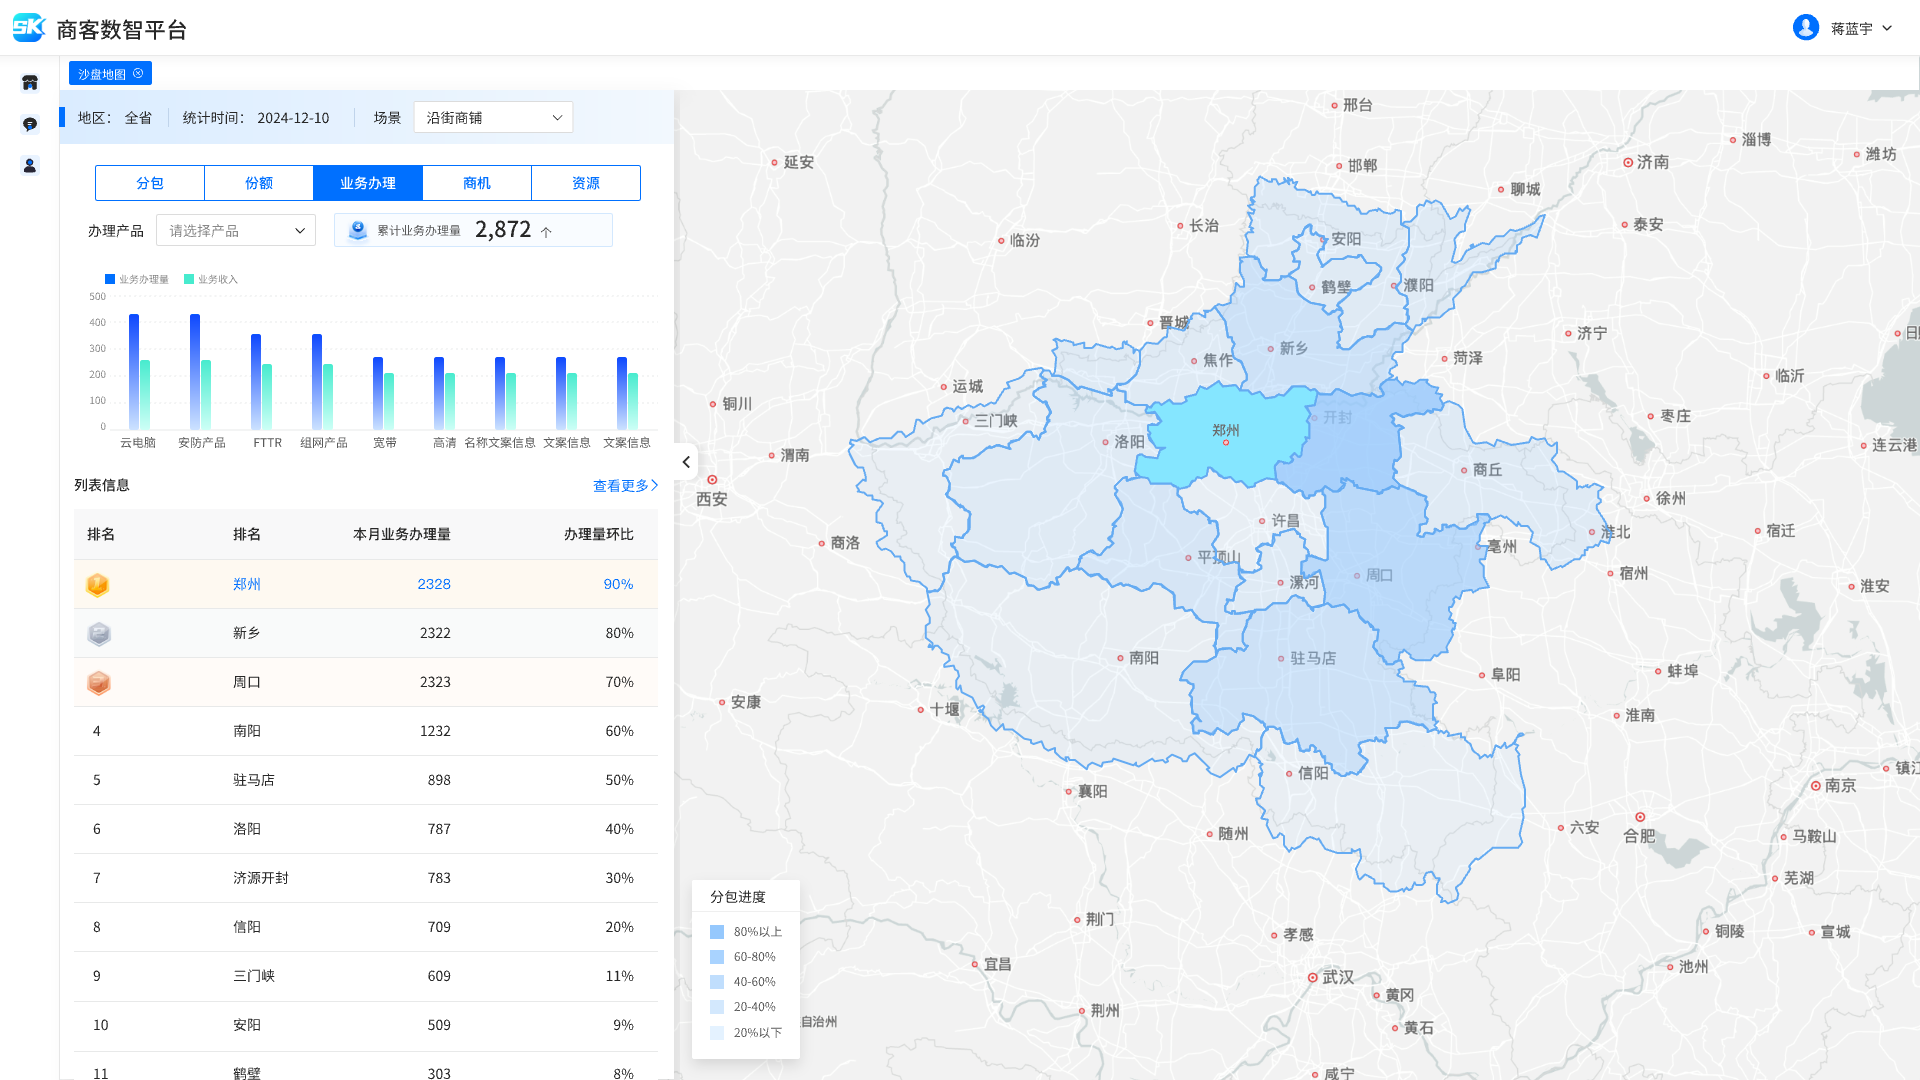Image resolution: width=1920 pixels, height=1080 pixels.
Task: Click the 郑州 link in ranking table
Action: pyautogui.click(x=247, y=584)
